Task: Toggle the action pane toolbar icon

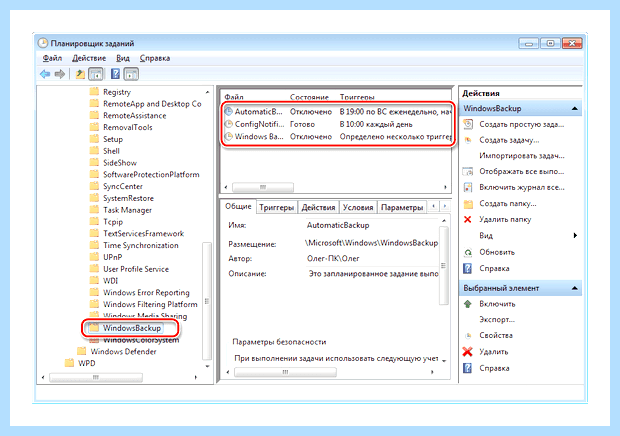Action: (x=131, y=74)
